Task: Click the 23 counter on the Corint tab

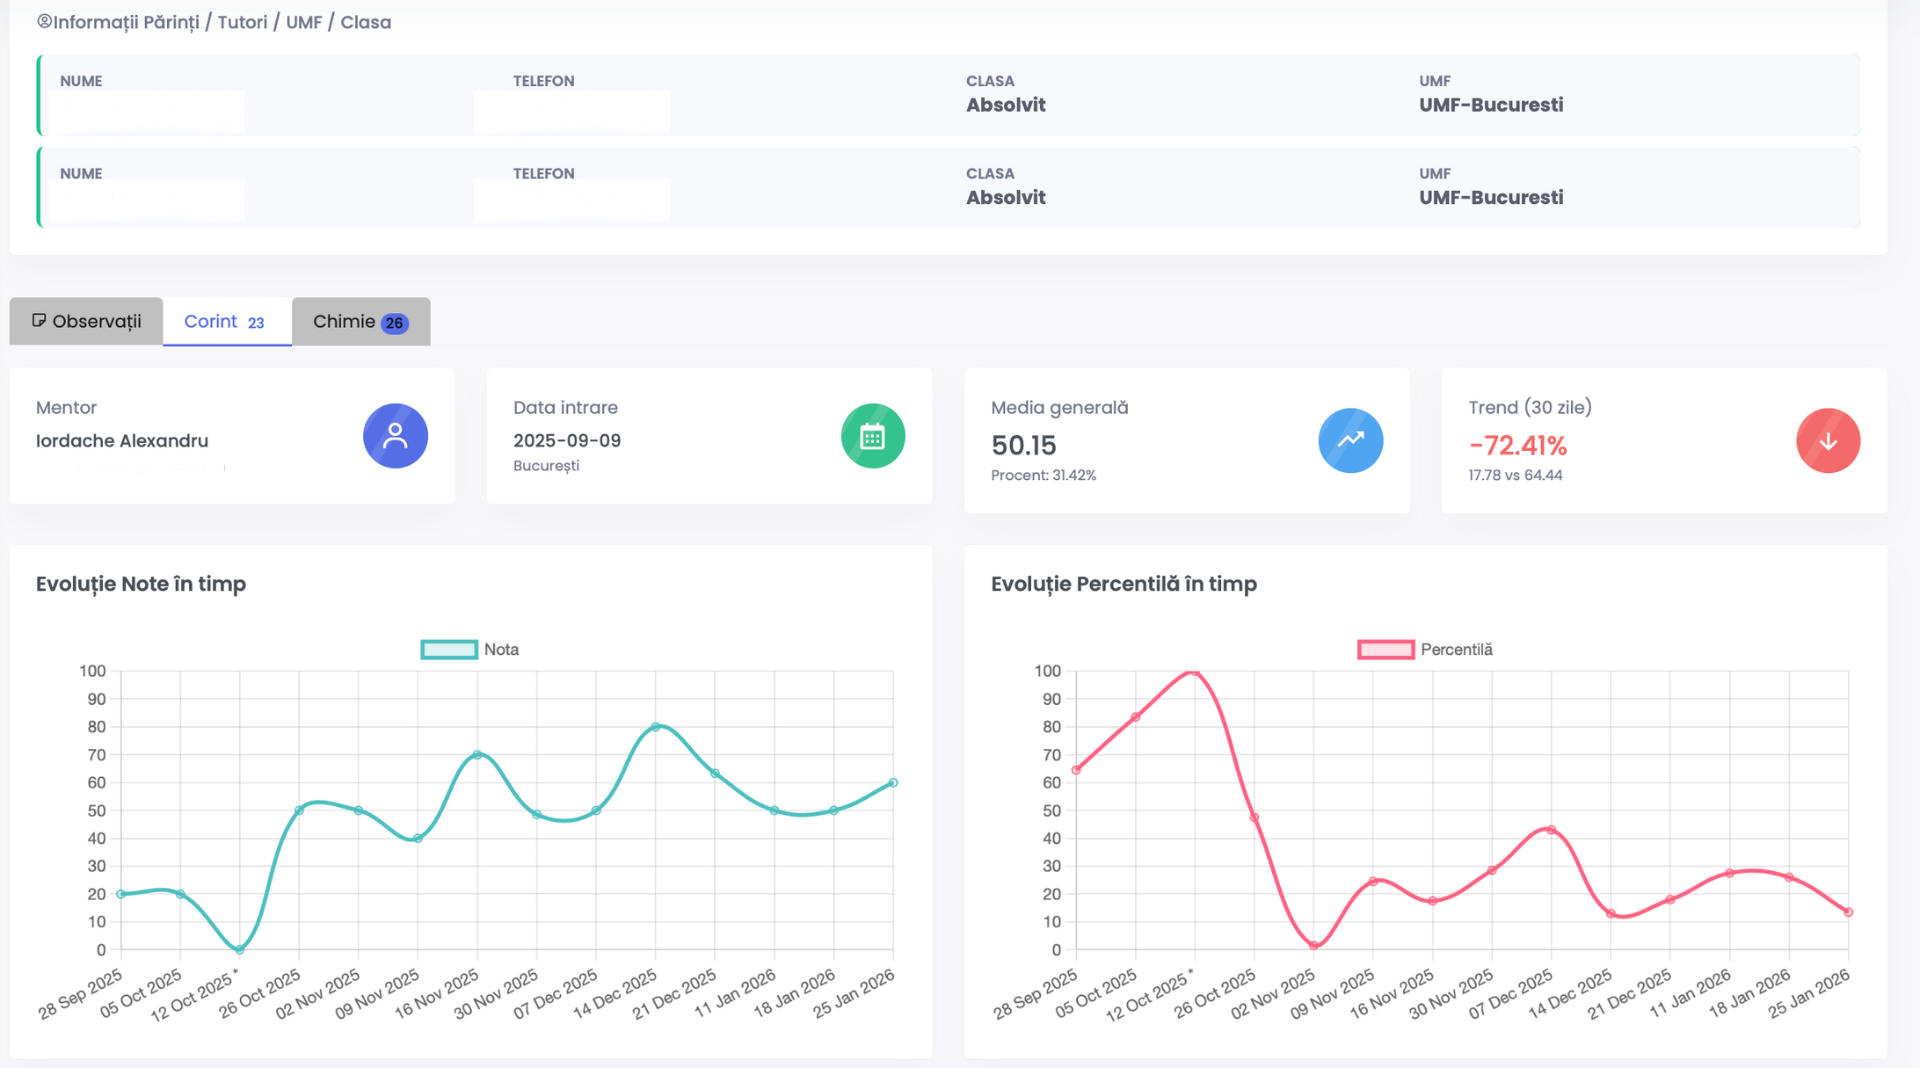Action: click(x=254, y=322)
